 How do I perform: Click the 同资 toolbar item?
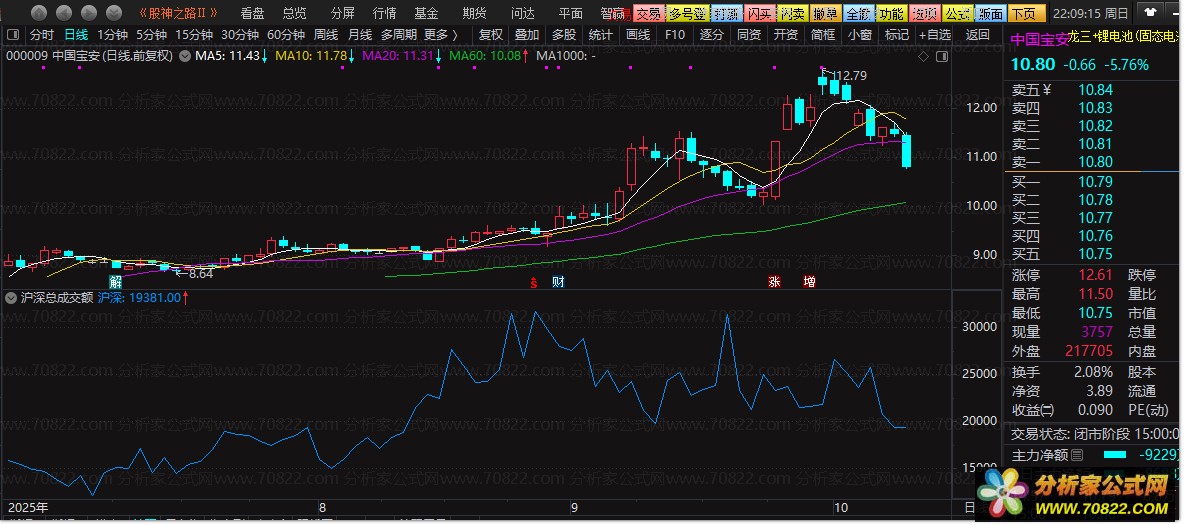click(749, 35)
